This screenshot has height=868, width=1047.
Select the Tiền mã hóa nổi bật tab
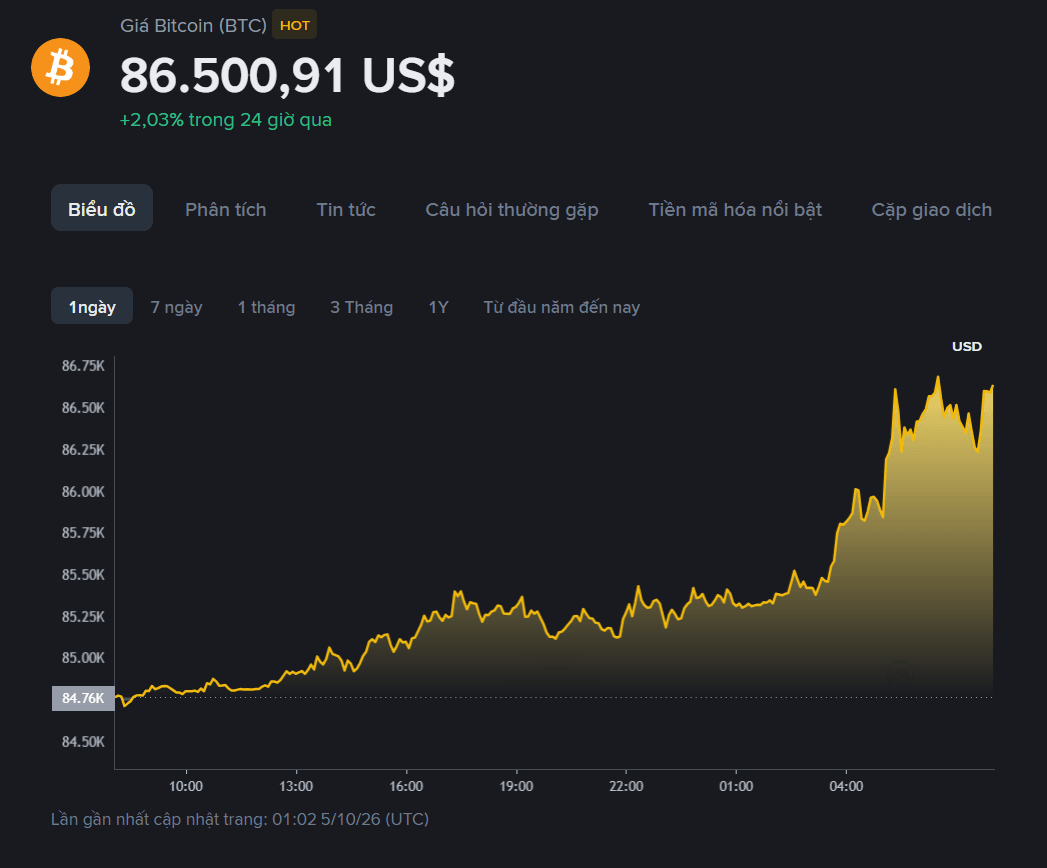point(735,210)
